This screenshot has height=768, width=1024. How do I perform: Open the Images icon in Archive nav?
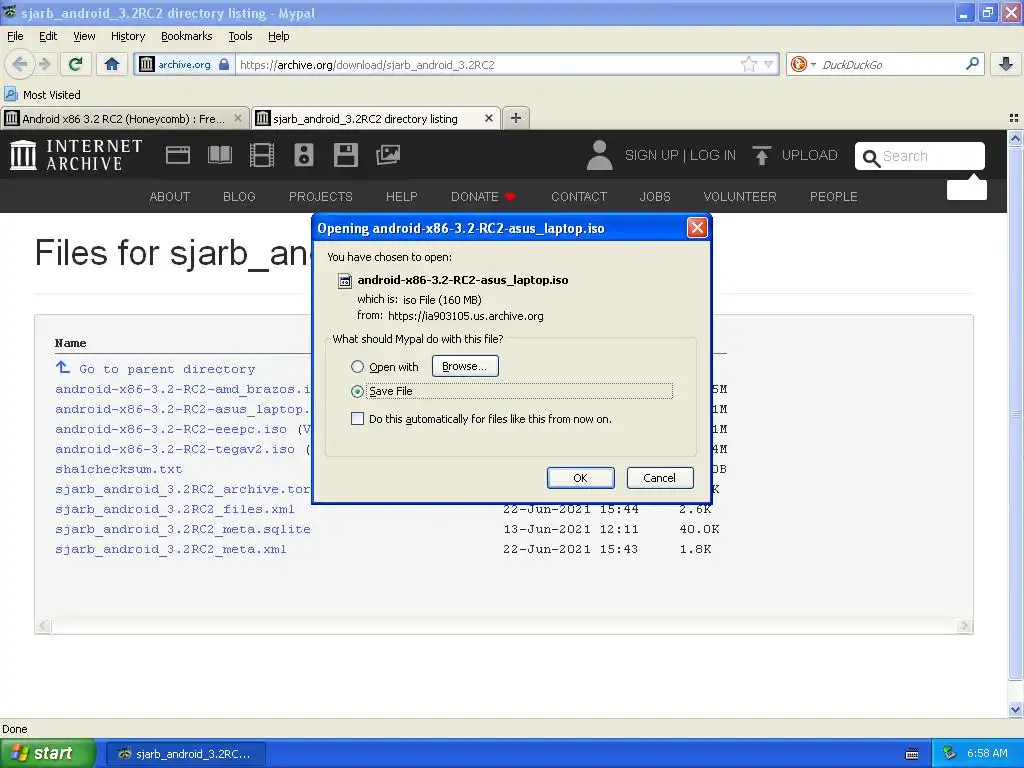tap(388, 155)
